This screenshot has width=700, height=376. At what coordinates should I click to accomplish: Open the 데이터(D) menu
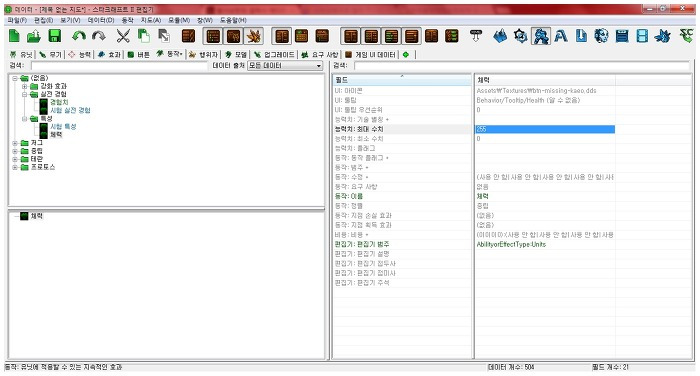click(x=100, y=20)
